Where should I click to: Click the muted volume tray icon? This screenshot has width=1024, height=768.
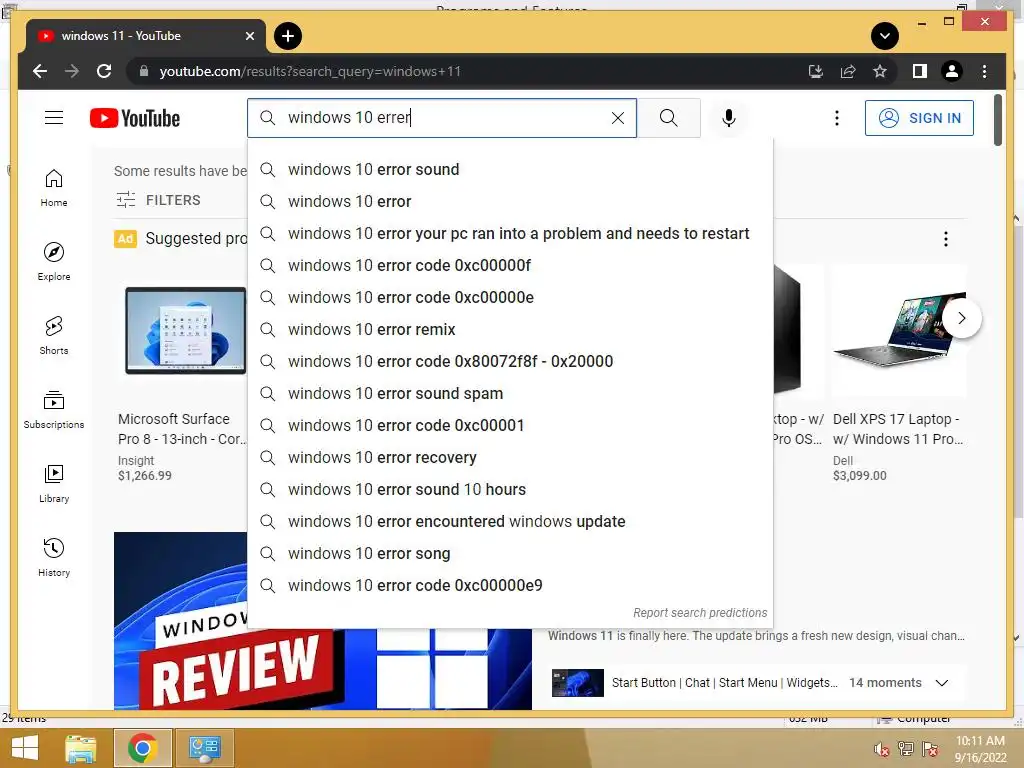(x=882, y=749)
